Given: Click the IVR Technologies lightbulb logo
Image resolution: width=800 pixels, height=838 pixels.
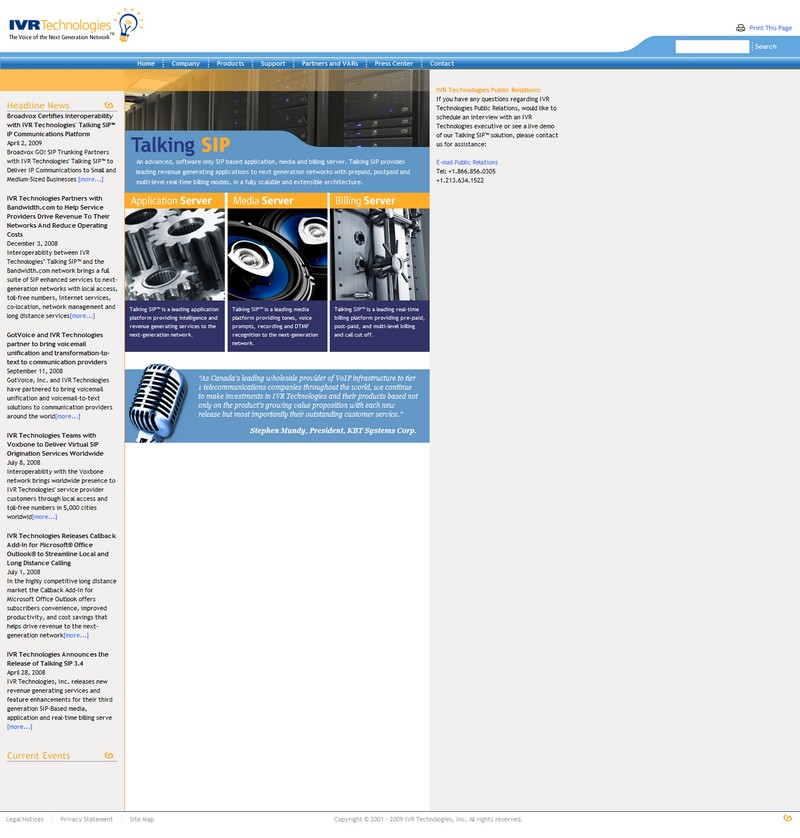Looking at the screenshot, I should tap(75, 25).
